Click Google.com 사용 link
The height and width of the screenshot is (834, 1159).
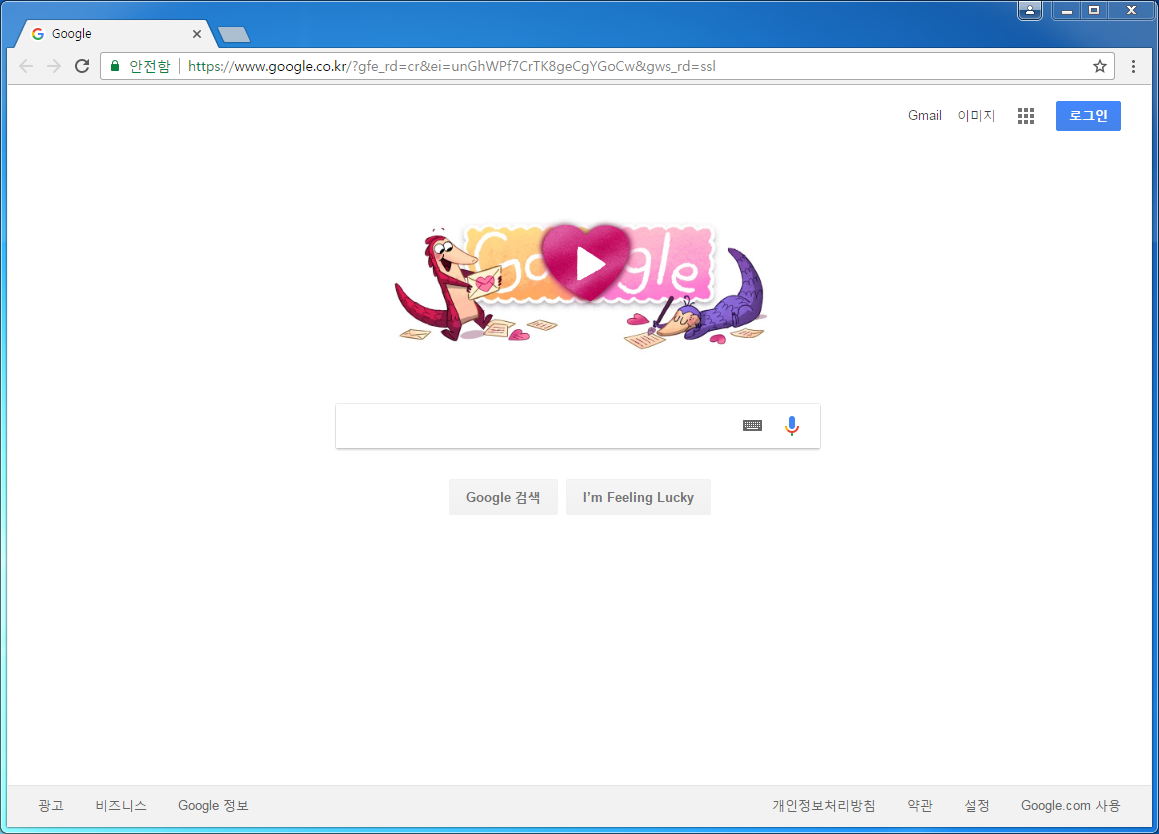[1070, 805]
